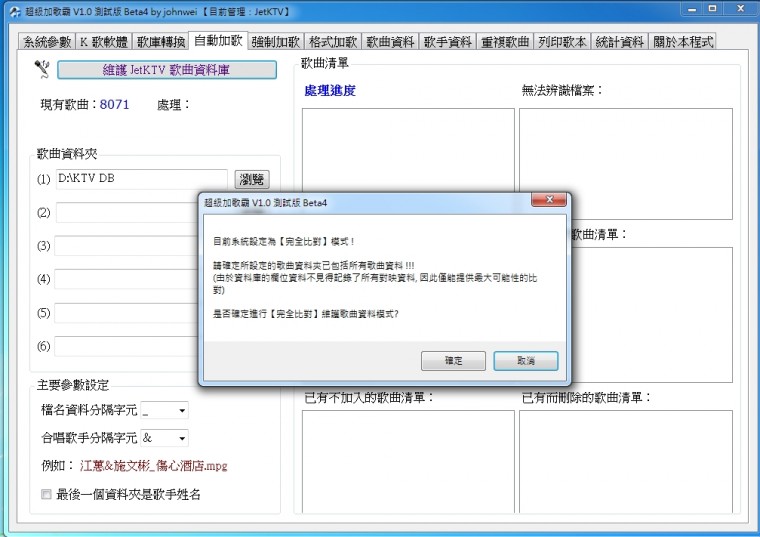The height and width of the screenshot is (537, 760).
Task: Click the song count value 8071
Action: coord(114,105)
